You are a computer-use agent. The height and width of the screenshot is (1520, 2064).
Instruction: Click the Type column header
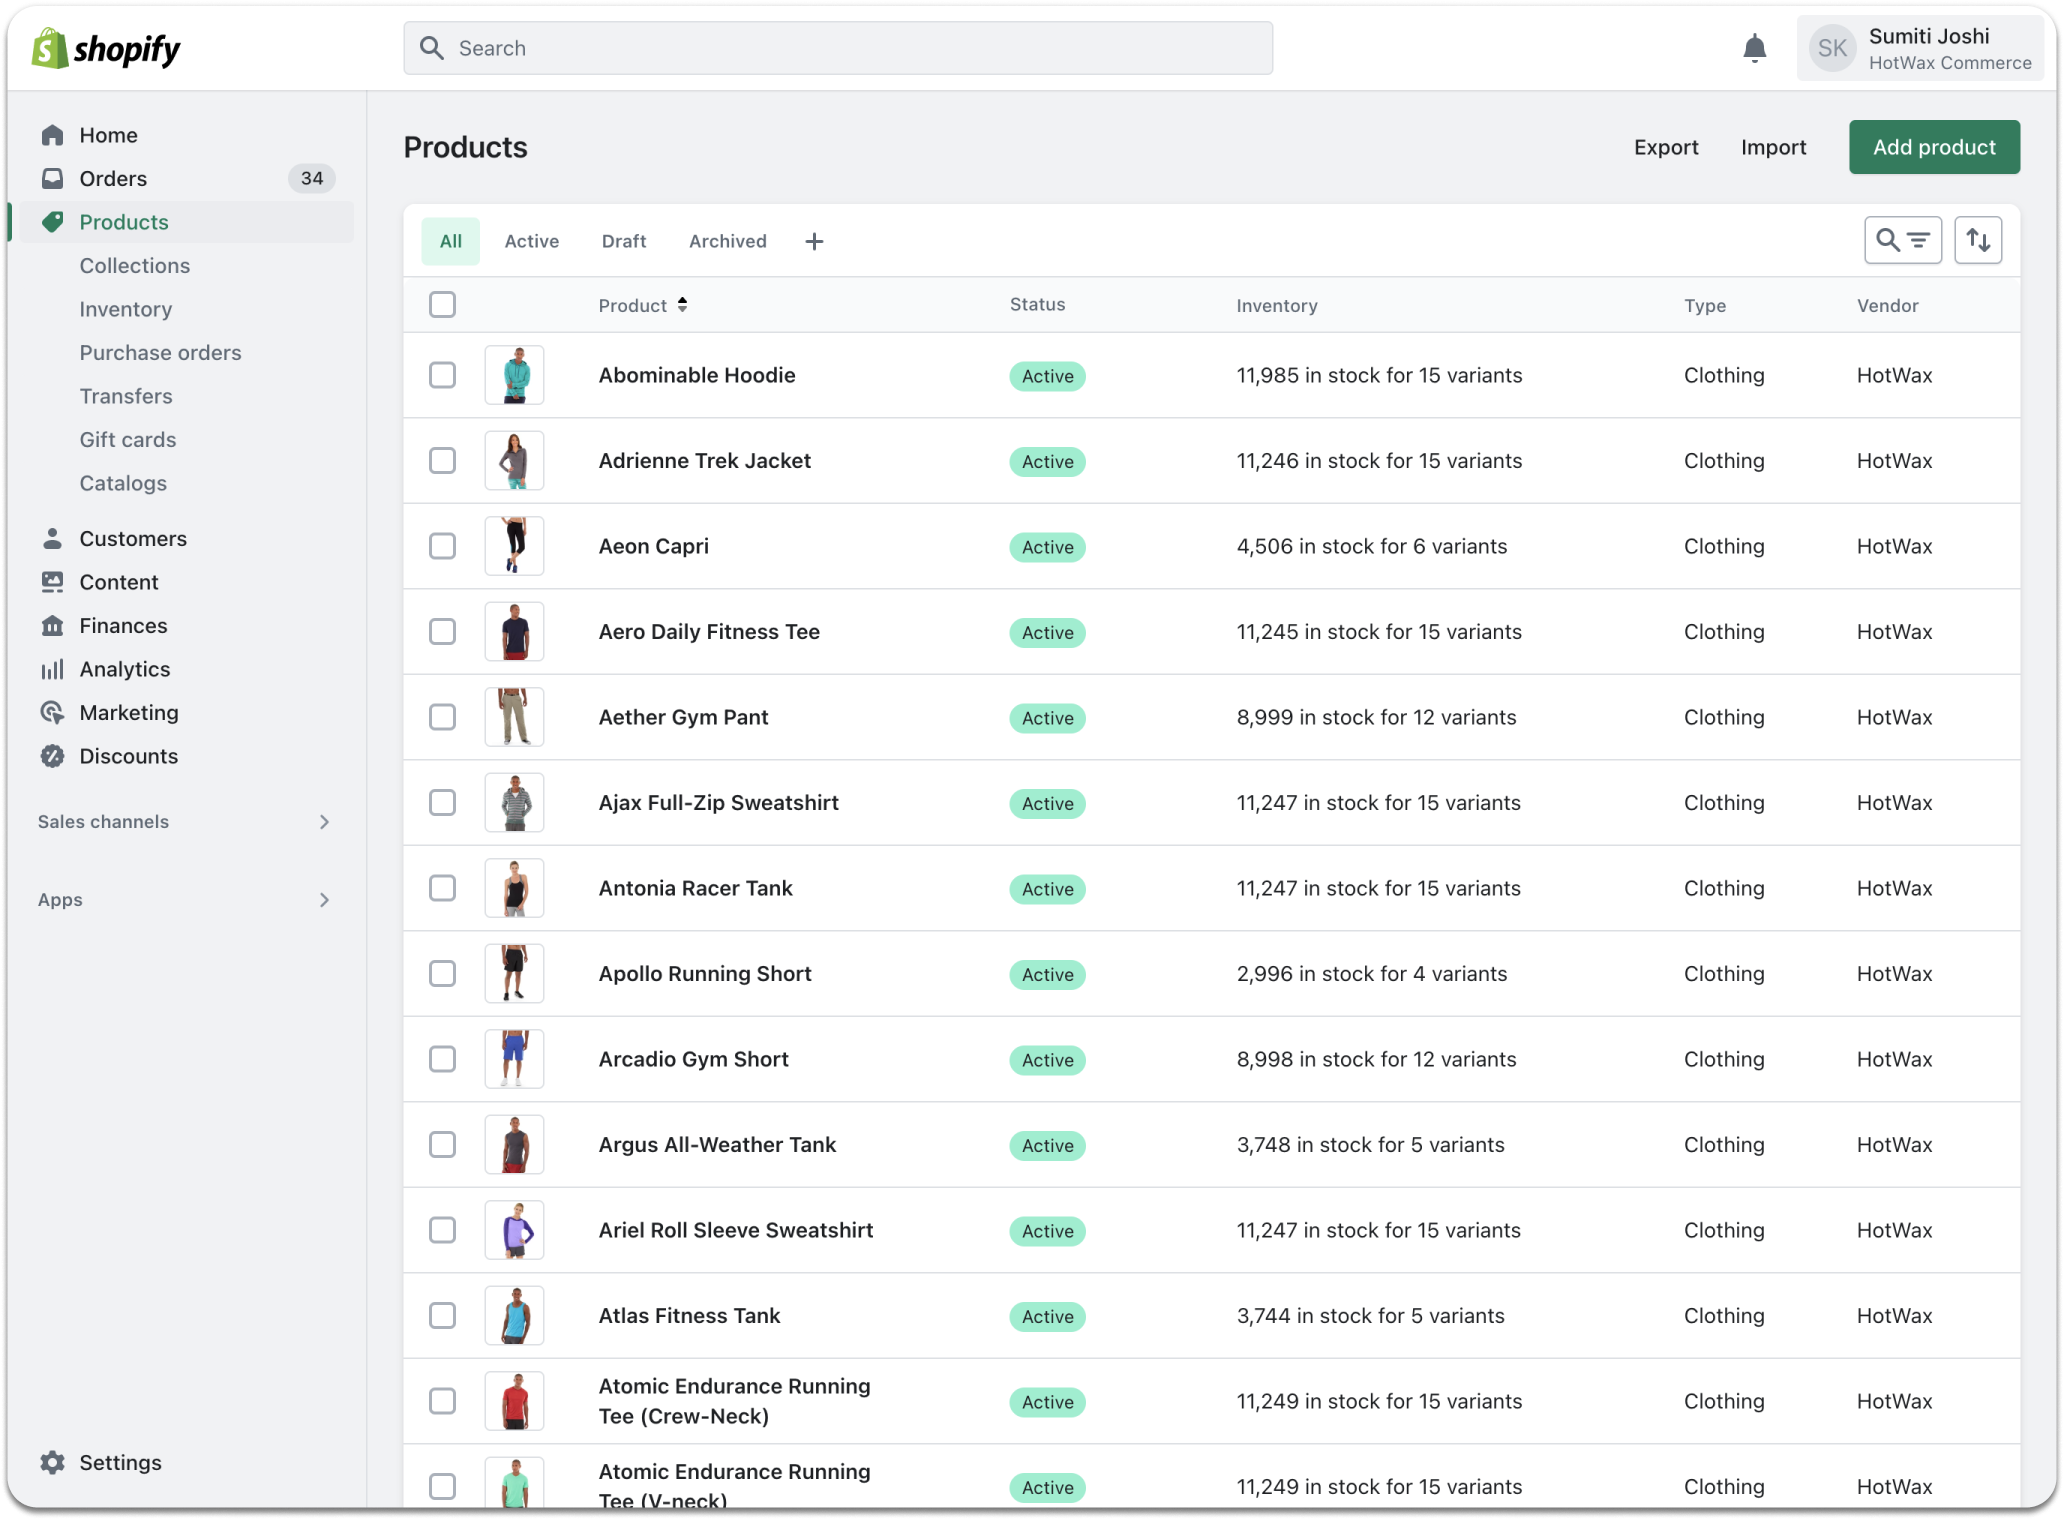coord(1704,305)
